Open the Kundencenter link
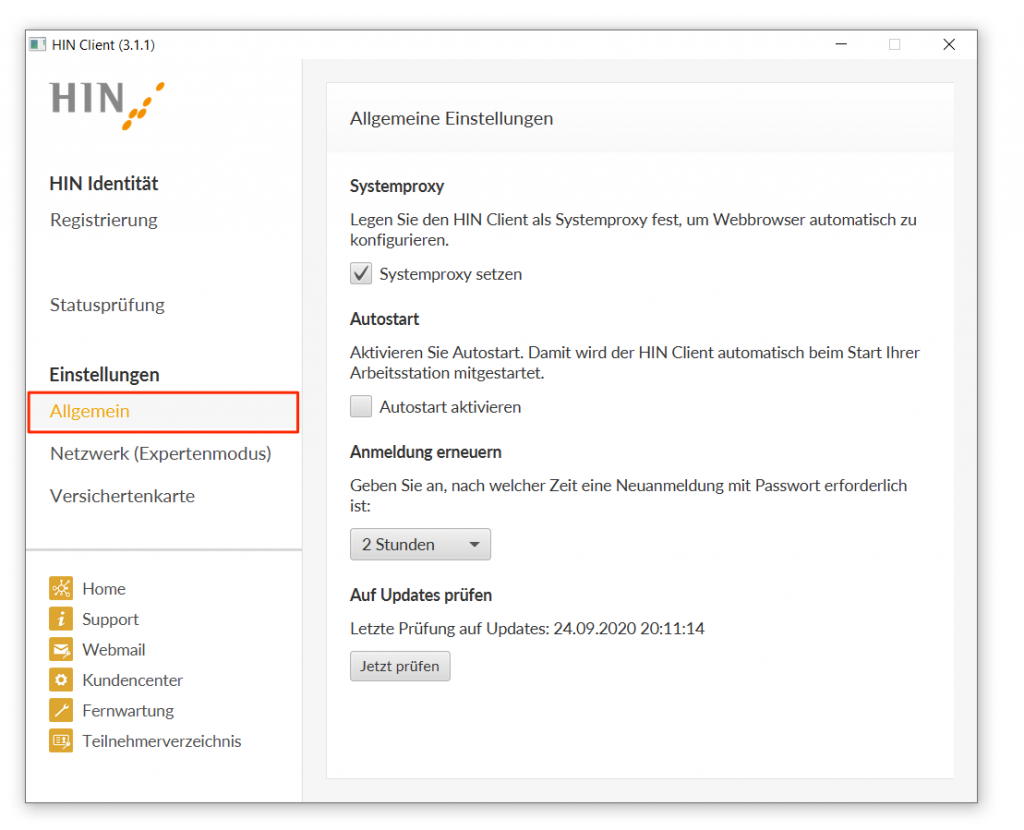Image resolution: width=1024 pixels, height=830 pixels. click(x=133, y=680)
